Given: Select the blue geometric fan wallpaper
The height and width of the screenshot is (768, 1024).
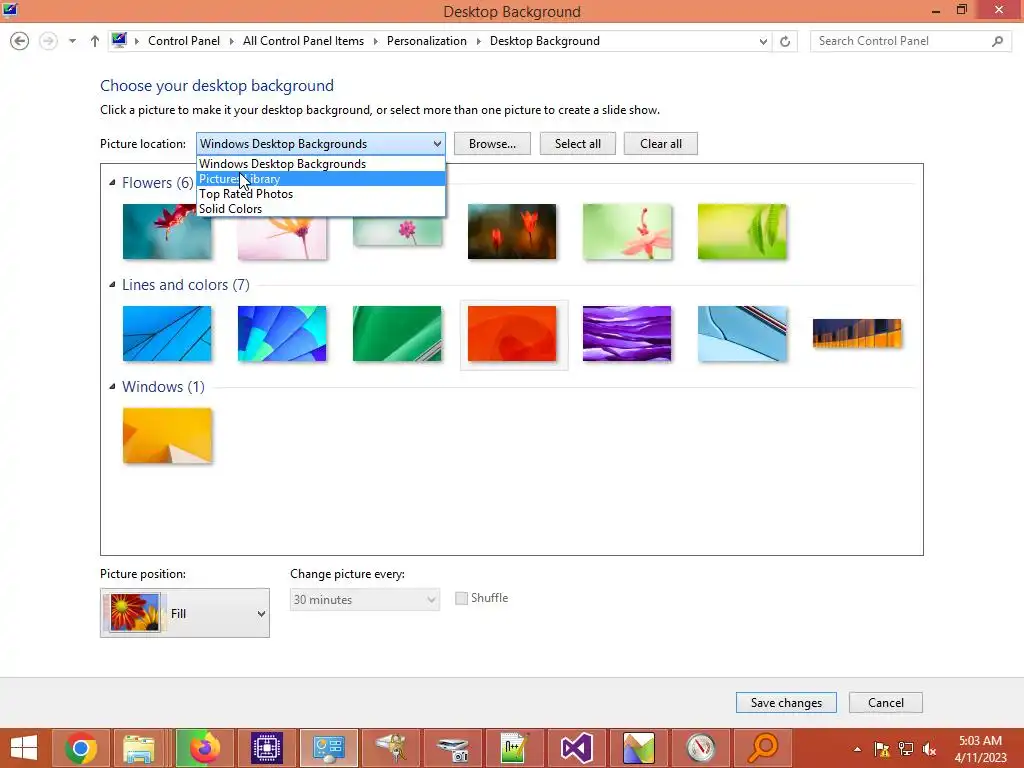Looking at the screenshot, I should (x=282, y=334).
